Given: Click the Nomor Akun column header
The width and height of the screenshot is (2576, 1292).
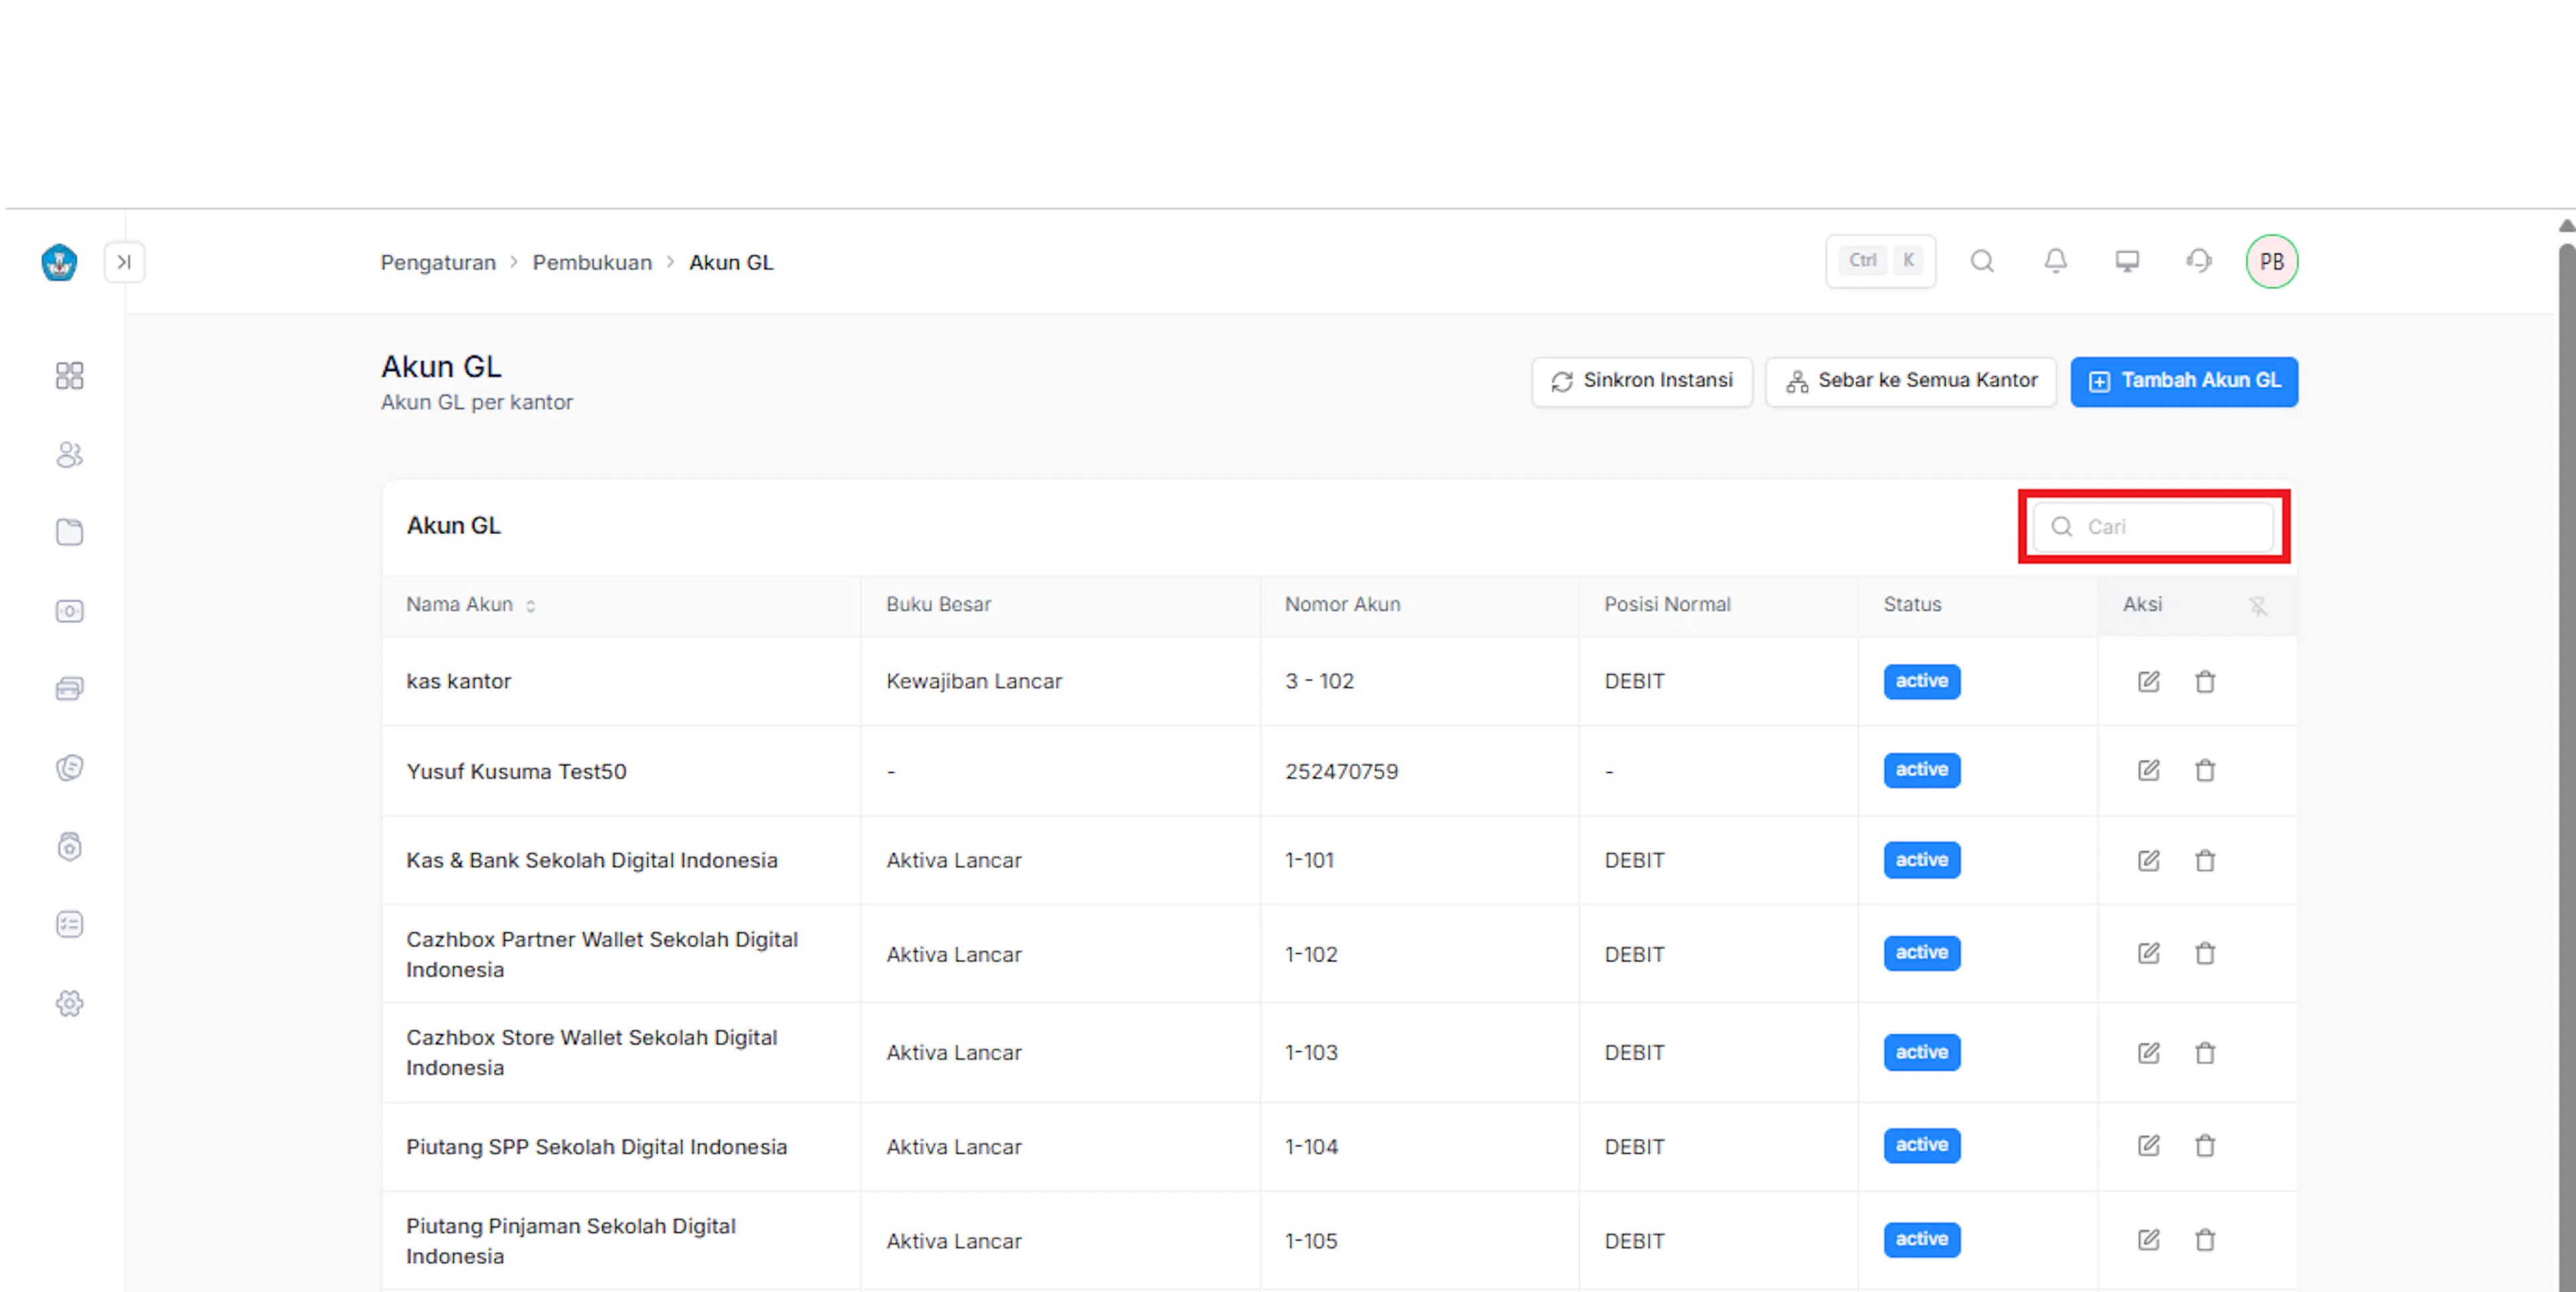Looking at the screenshot, I should coord(1342,604).
